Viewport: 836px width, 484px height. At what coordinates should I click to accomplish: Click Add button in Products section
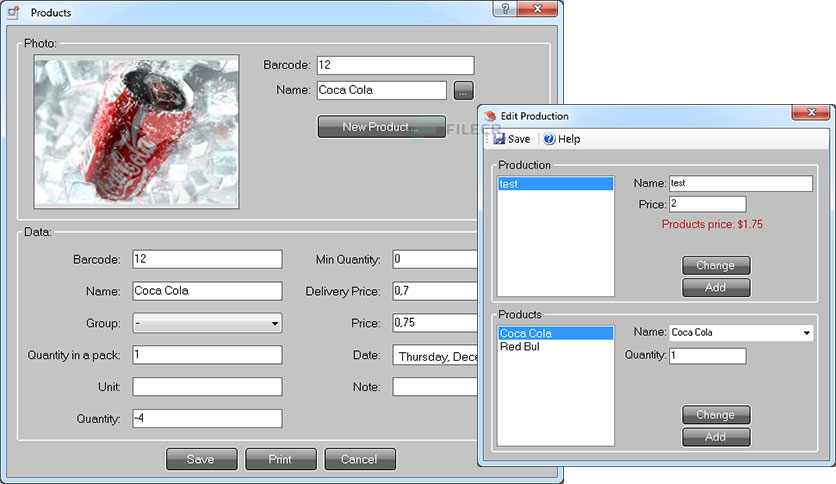click(716, 437)
